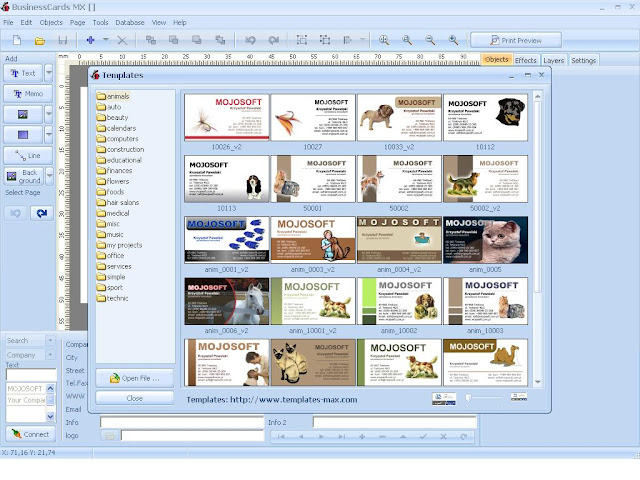The width and height of the screenshot is (640, 480).
Task: Click the thumbnail size slider handle
Action: (x=469, y=398)
